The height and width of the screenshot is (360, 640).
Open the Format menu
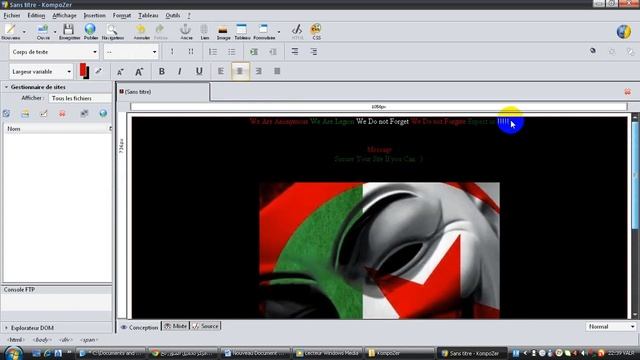(x=122, y=16)
